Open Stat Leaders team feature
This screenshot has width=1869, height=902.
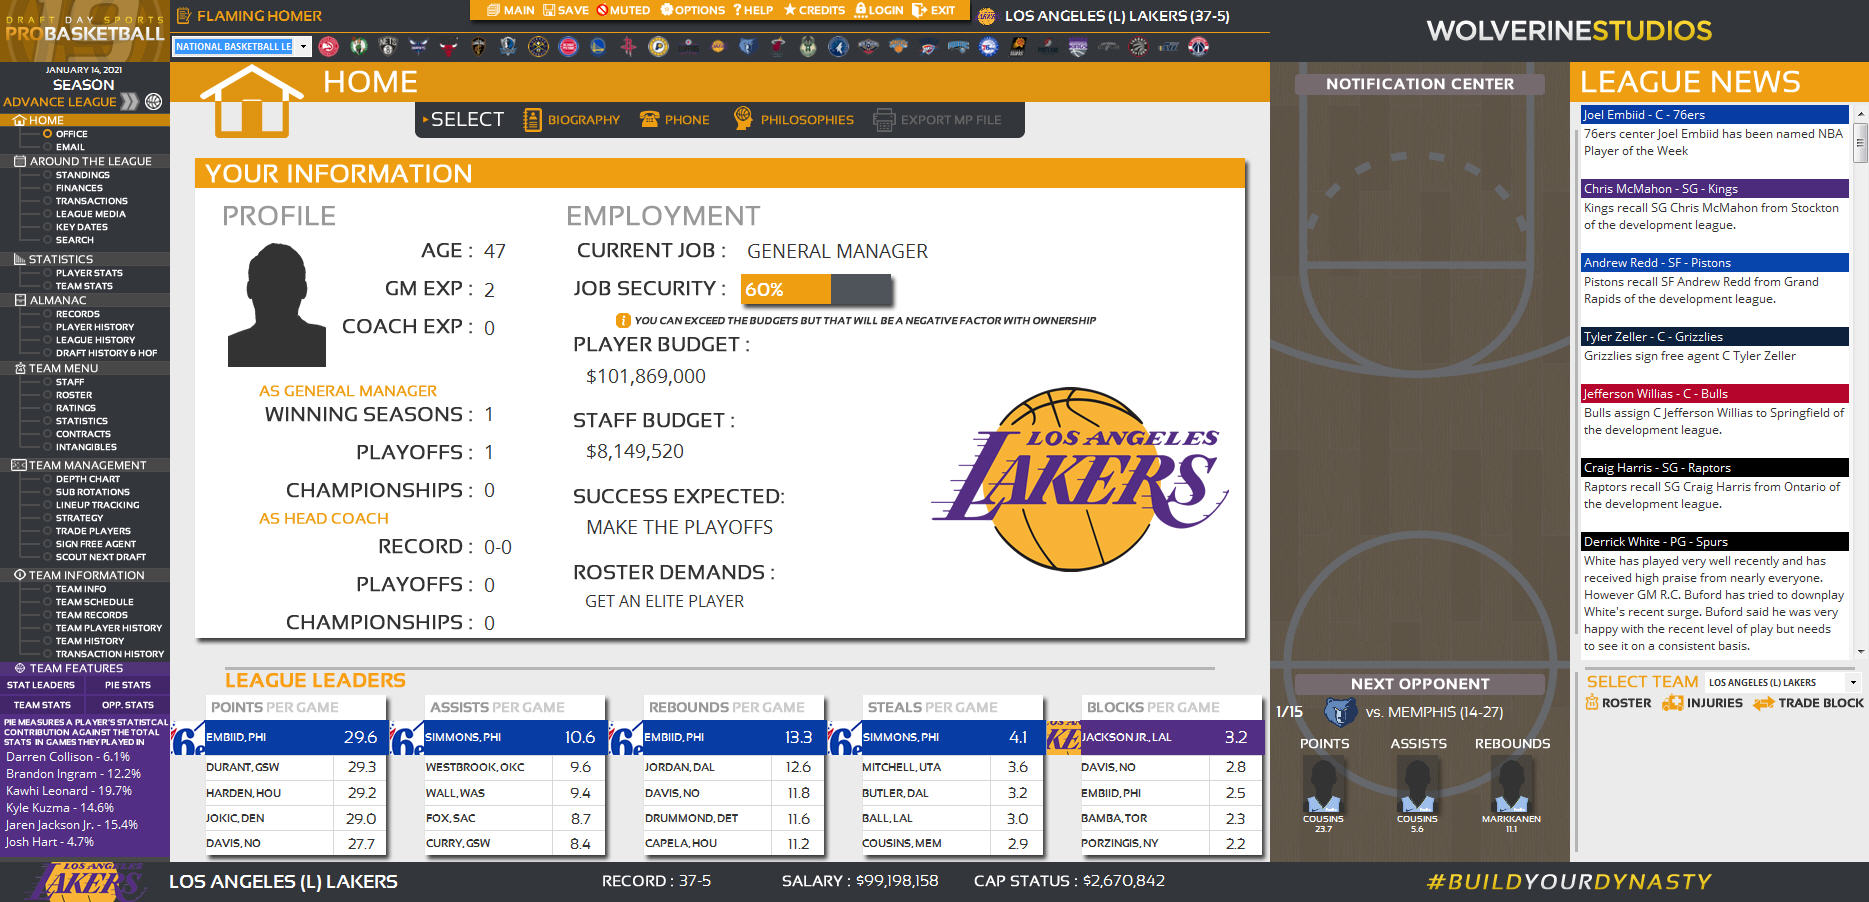click(41, 685)
